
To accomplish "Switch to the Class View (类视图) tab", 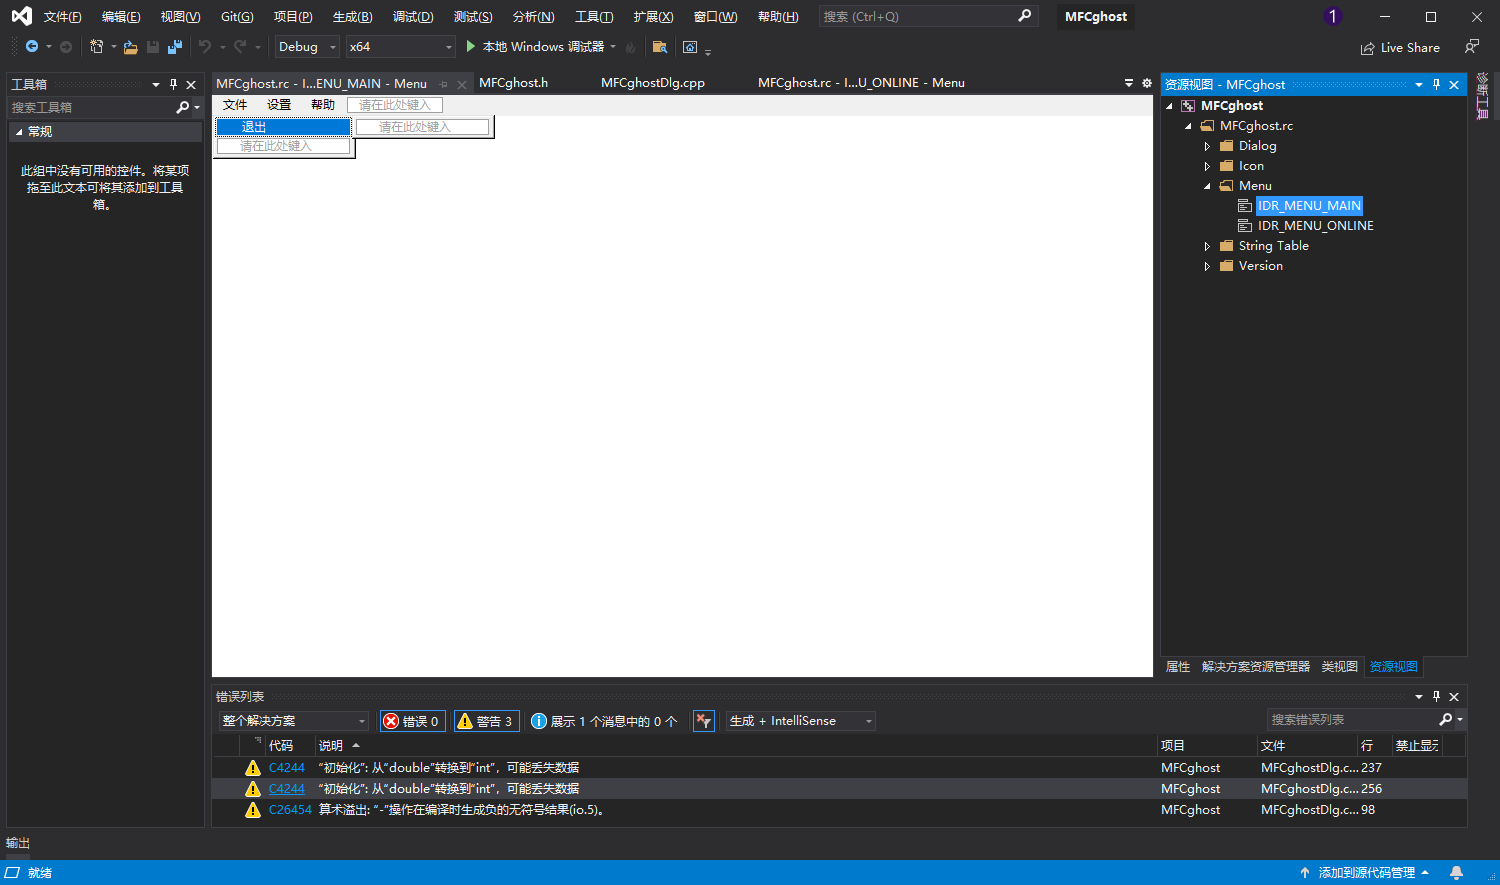I will (1340, 667).
